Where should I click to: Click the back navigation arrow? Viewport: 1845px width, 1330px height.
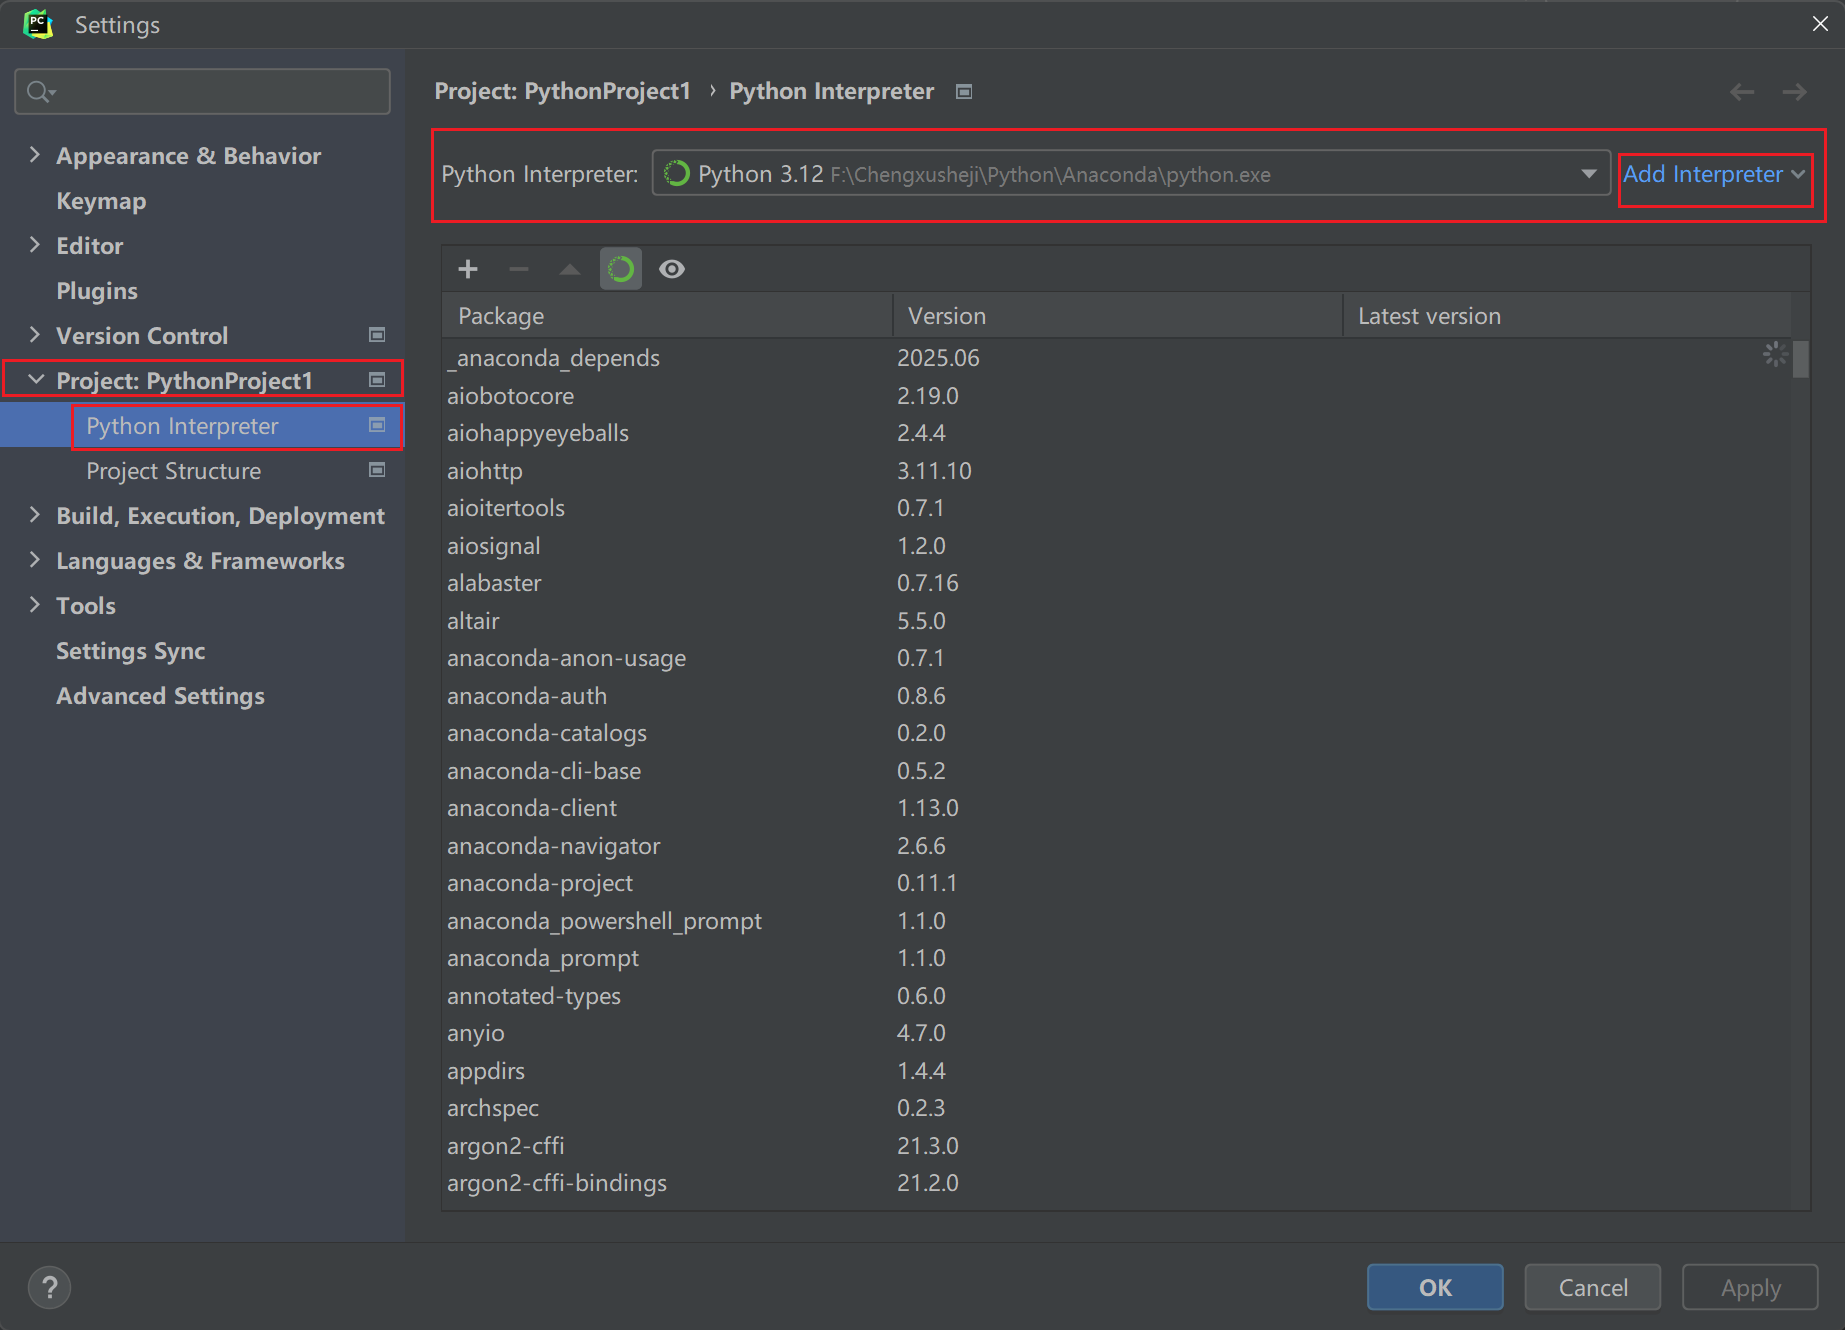tap(1742, 92)
